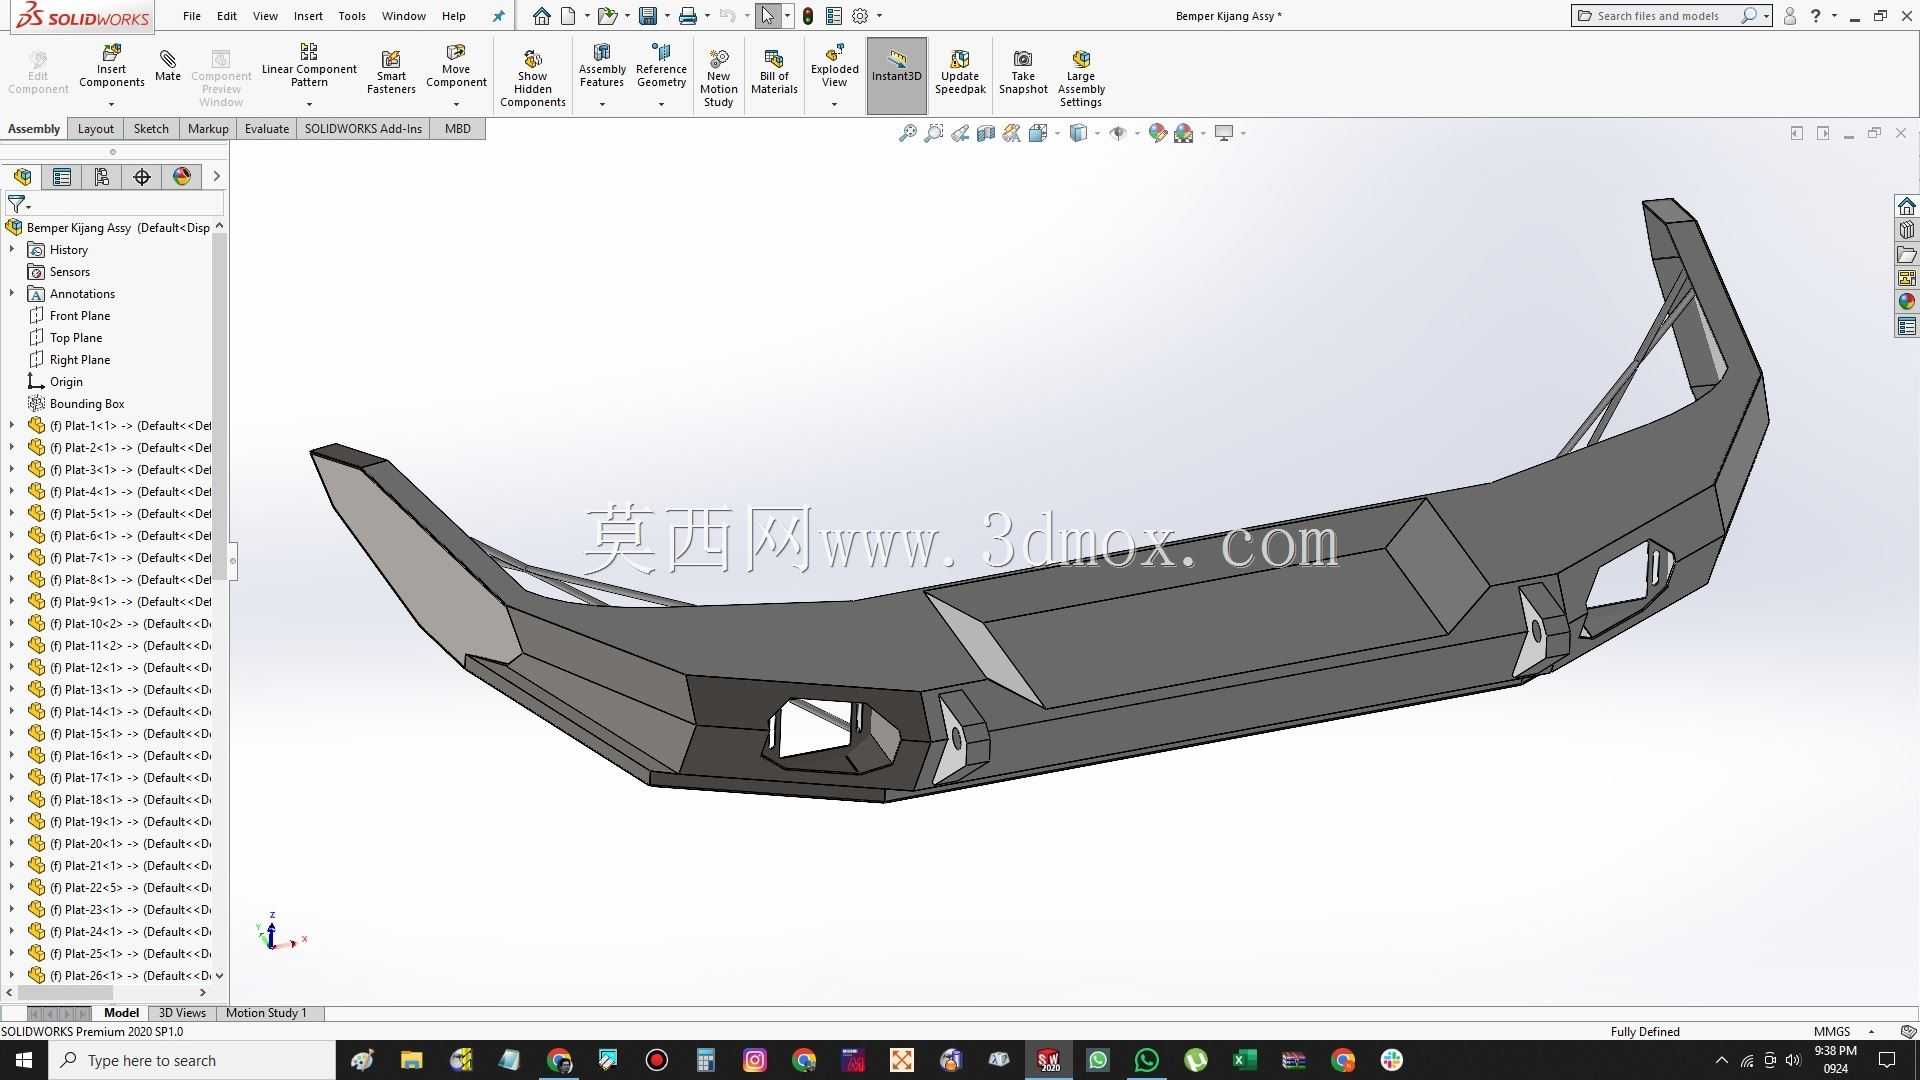Click the Zoom to Fit icon
1920x1080 pixels.
click(908, 133)
